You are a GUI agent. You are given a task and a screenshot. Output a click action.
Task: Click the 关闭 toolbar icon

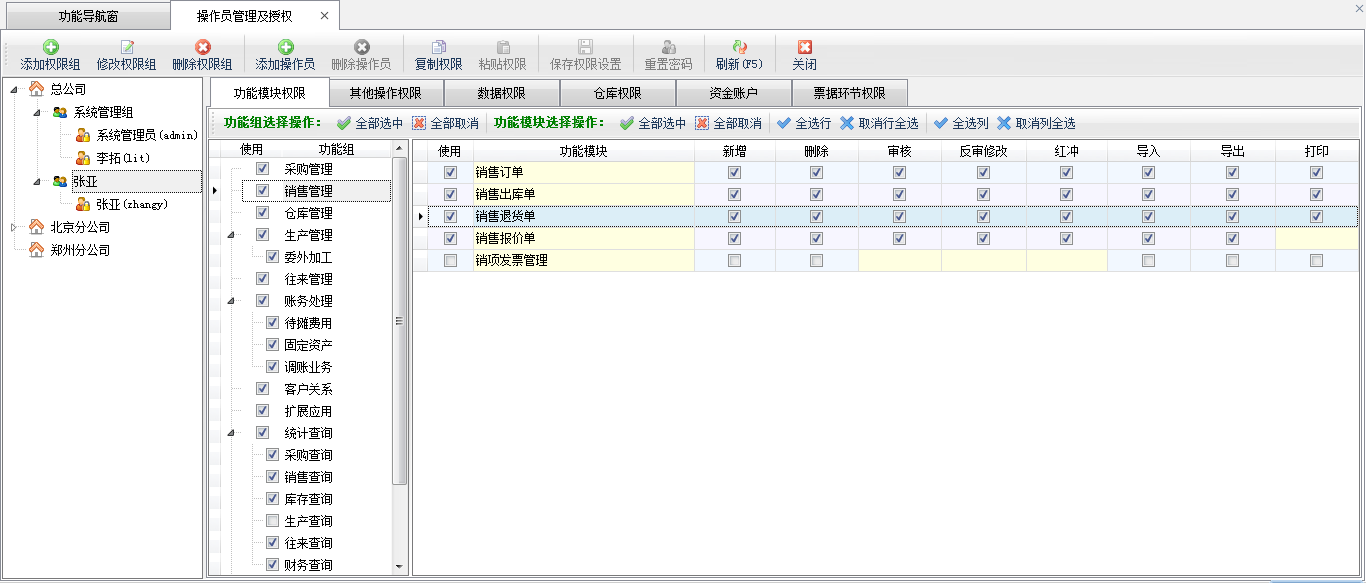click(804, 47)
